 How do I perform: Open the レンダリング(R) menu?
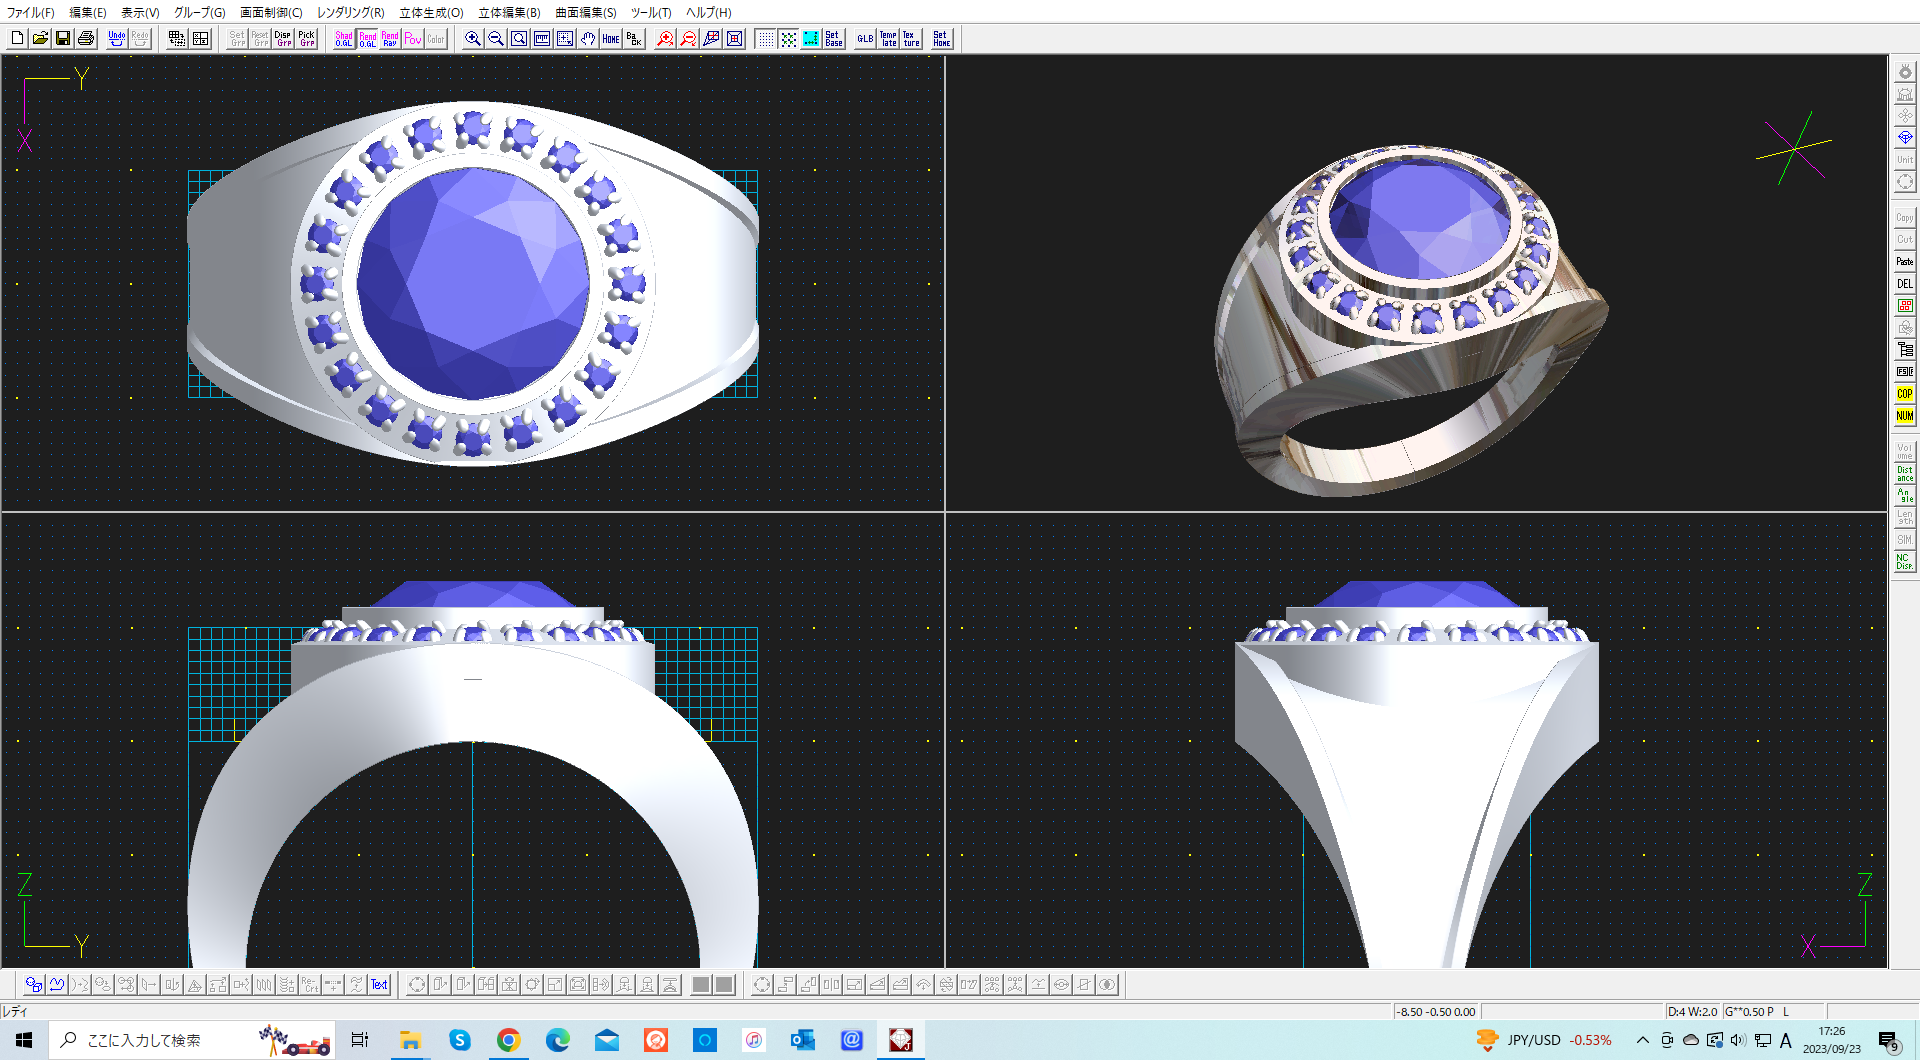pos(347,12)
